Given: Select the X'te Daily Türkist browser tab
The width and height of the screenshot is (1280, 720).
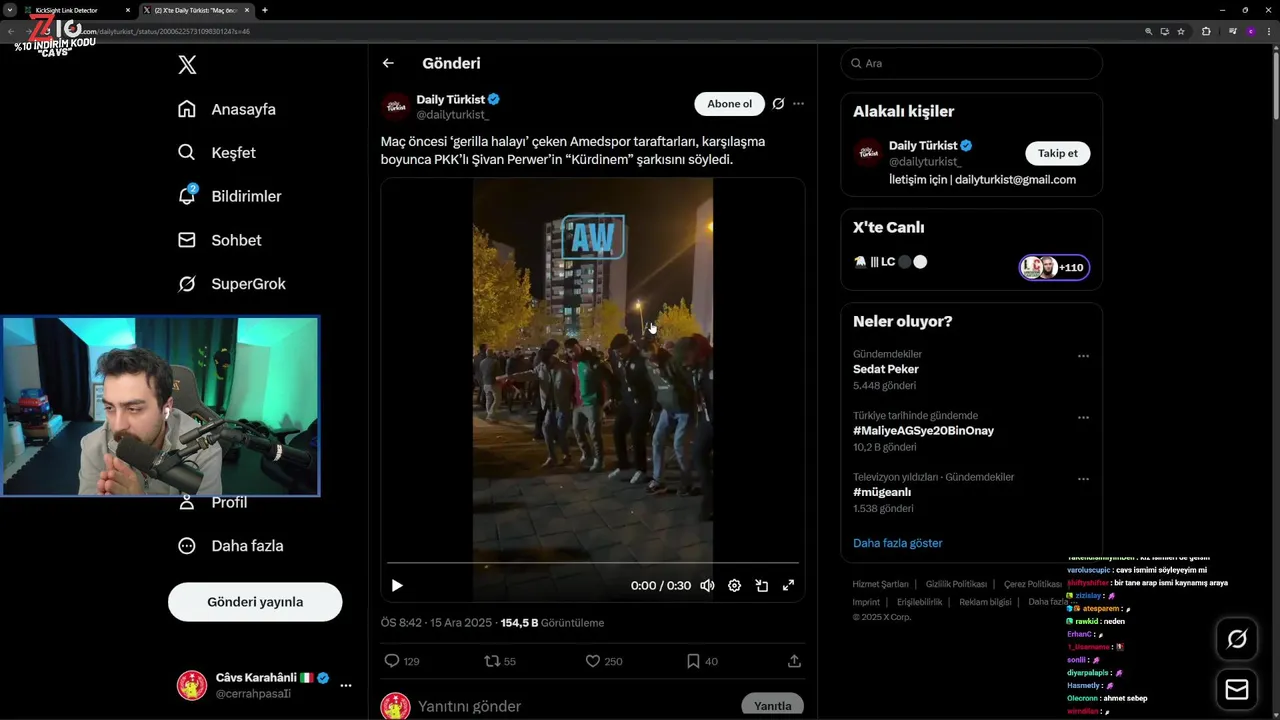Looking at the screenshot, I should [x=196, y=10].
